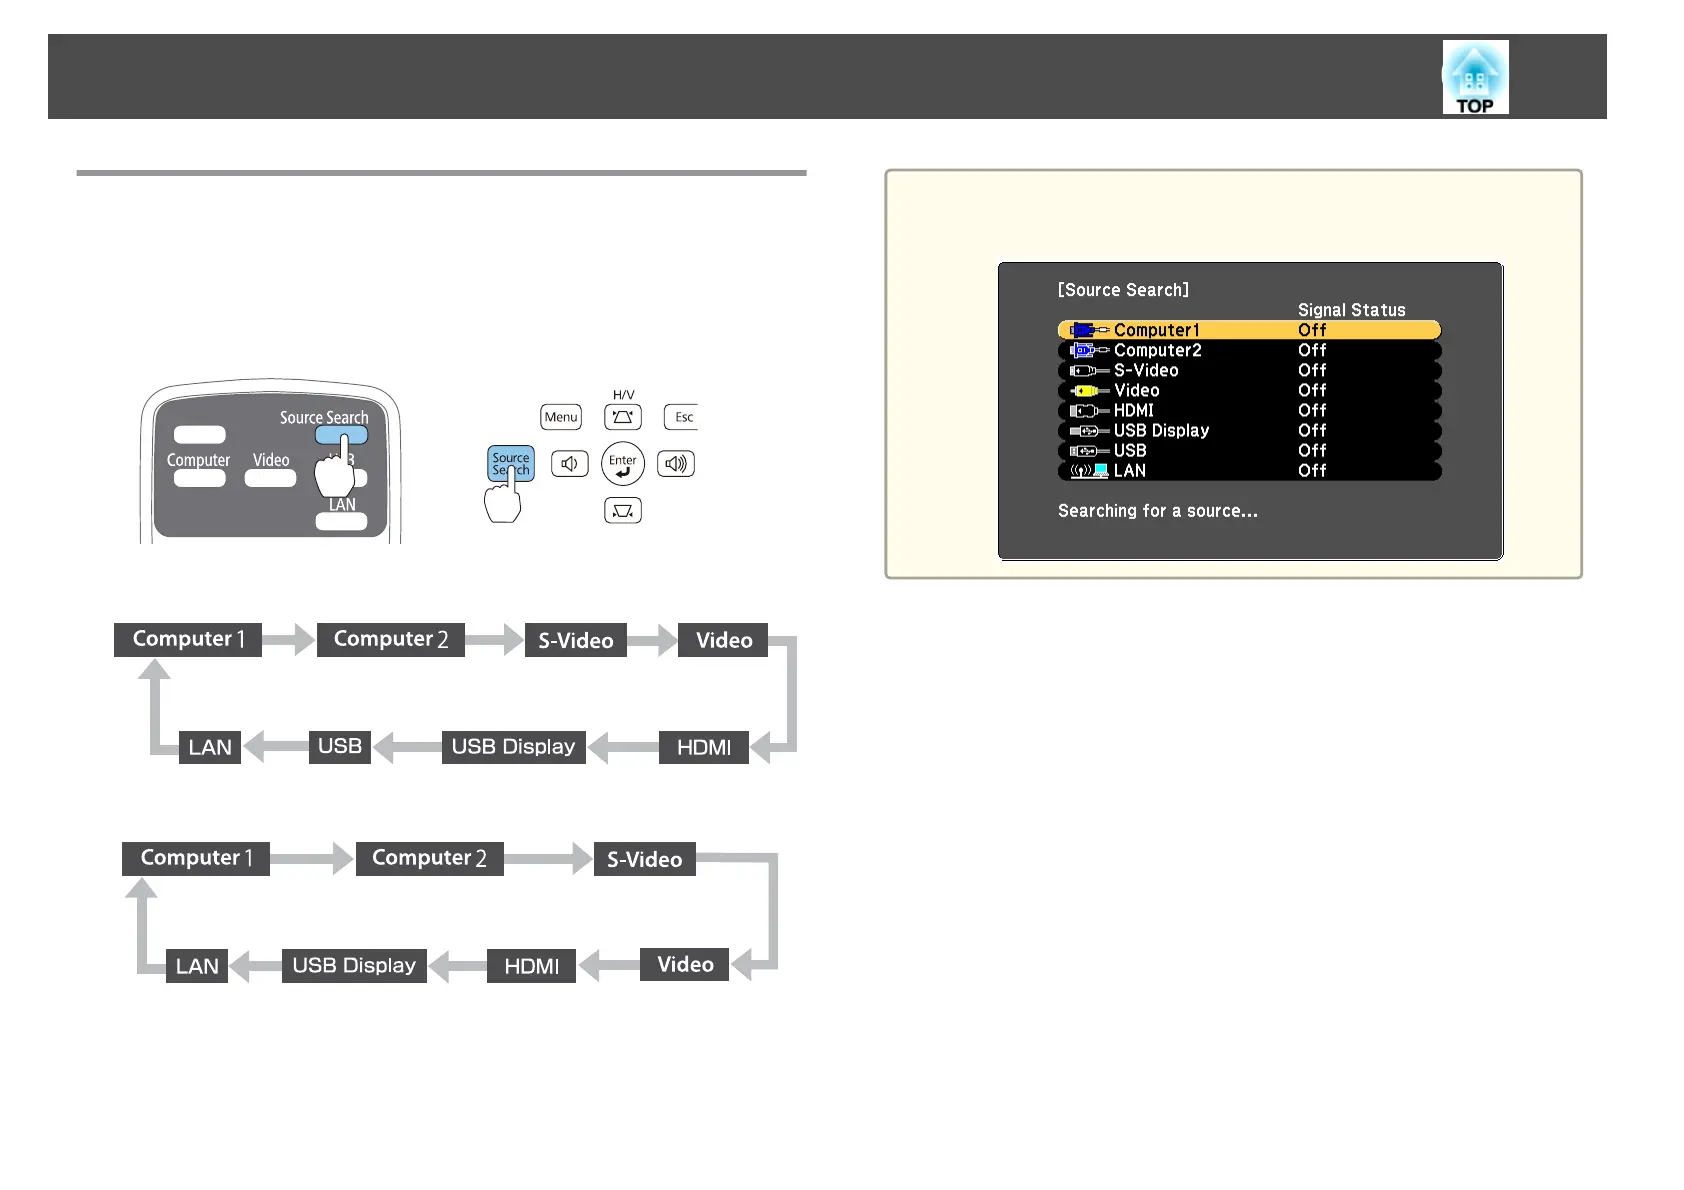
Task: Click Video box in diagram including USB
Action: click(x=723, y=640)
